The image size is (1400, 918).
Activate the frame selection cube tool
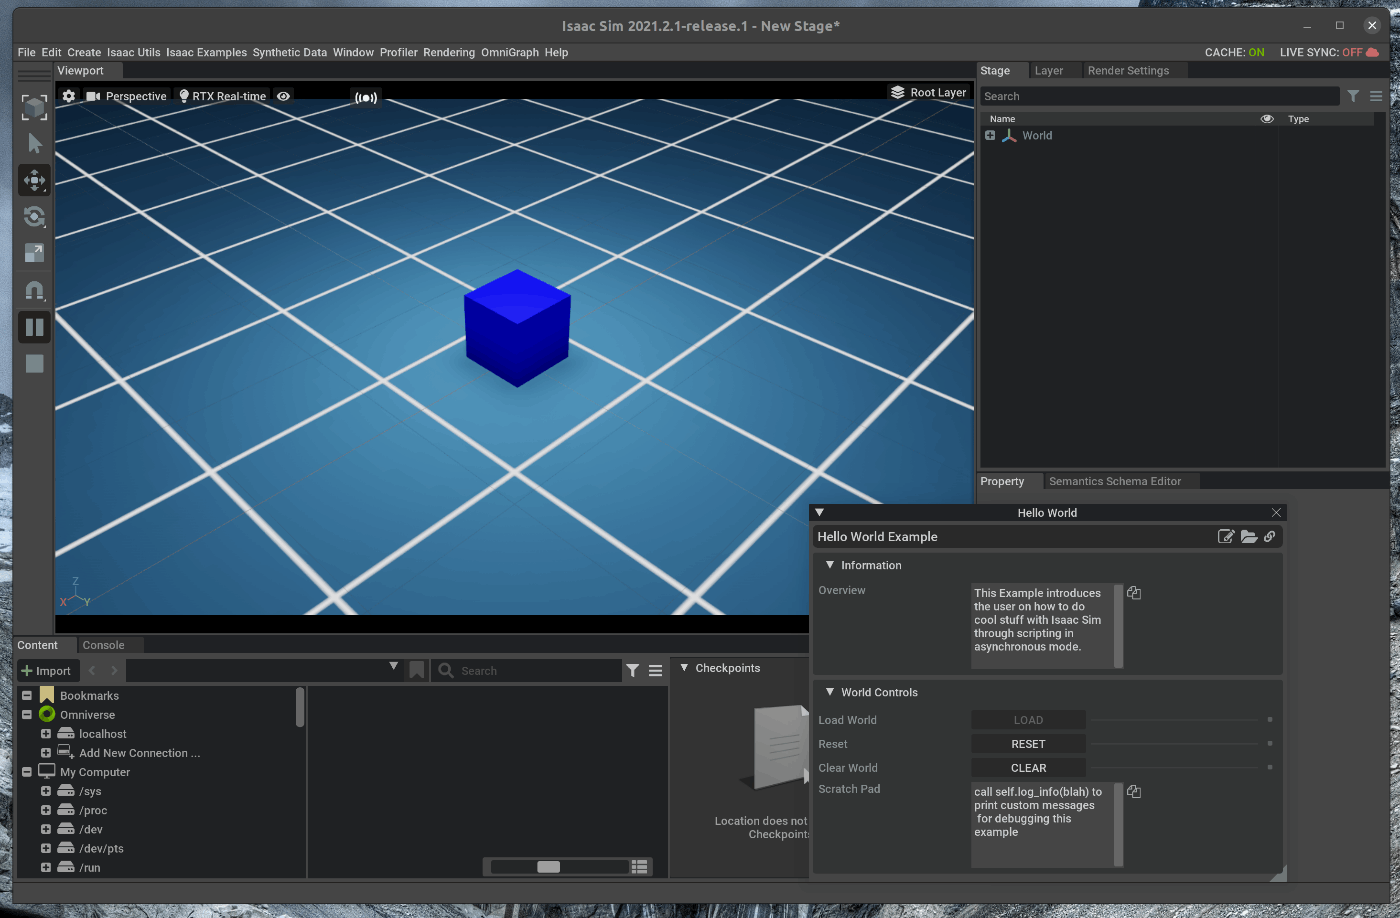pos(34,107)
